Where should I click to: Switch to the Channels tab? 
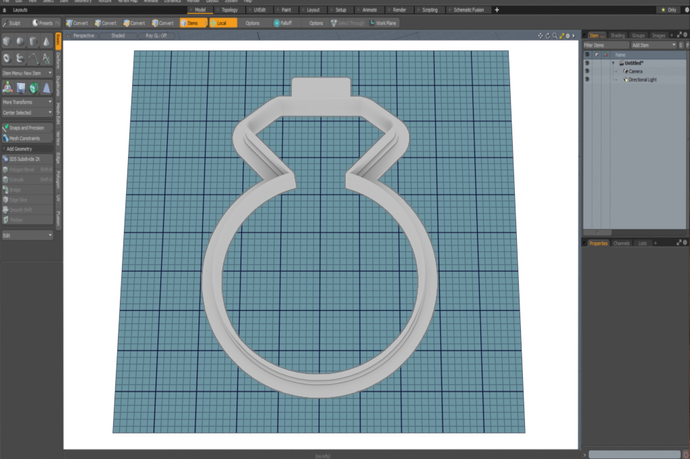621,243
